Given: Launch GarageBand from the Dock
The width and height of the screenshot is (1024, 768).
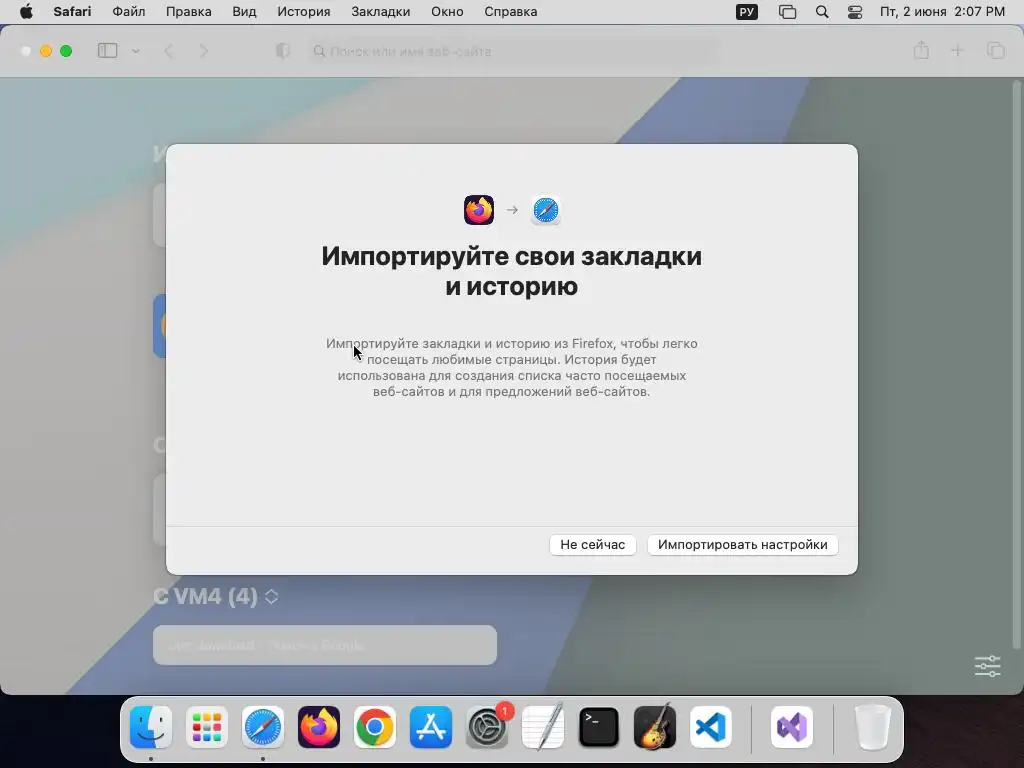Looking at the screenshot, I should click(x=655, y=727).
